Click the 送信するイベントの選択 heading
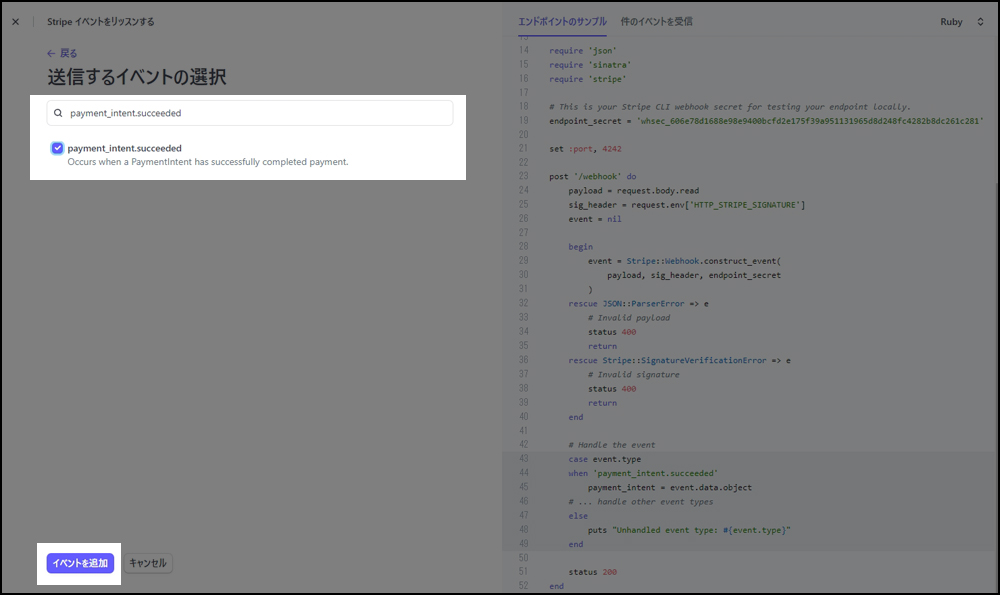The image size is (1000, 595). 136,77
